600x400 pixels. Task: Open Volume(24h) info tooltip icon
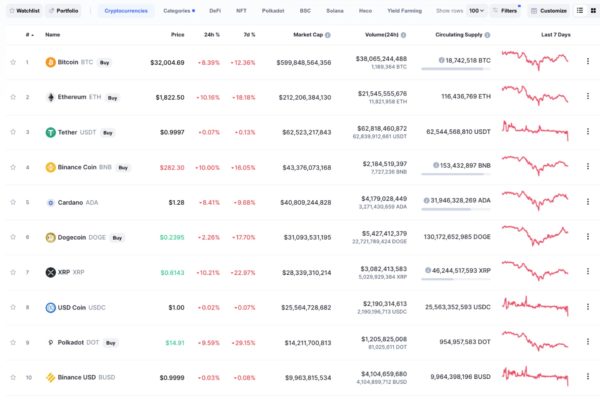403,35
